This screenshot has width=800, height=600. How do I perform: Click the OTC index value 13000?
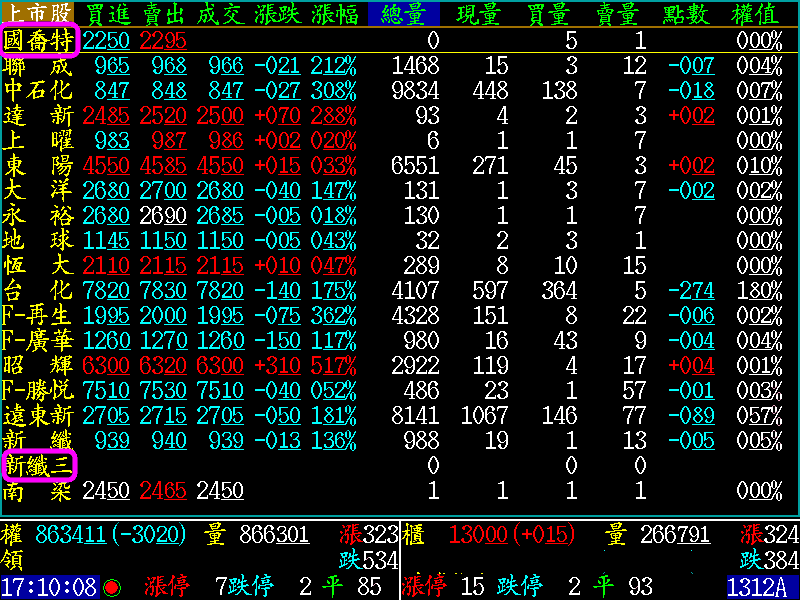coord(480,536)
